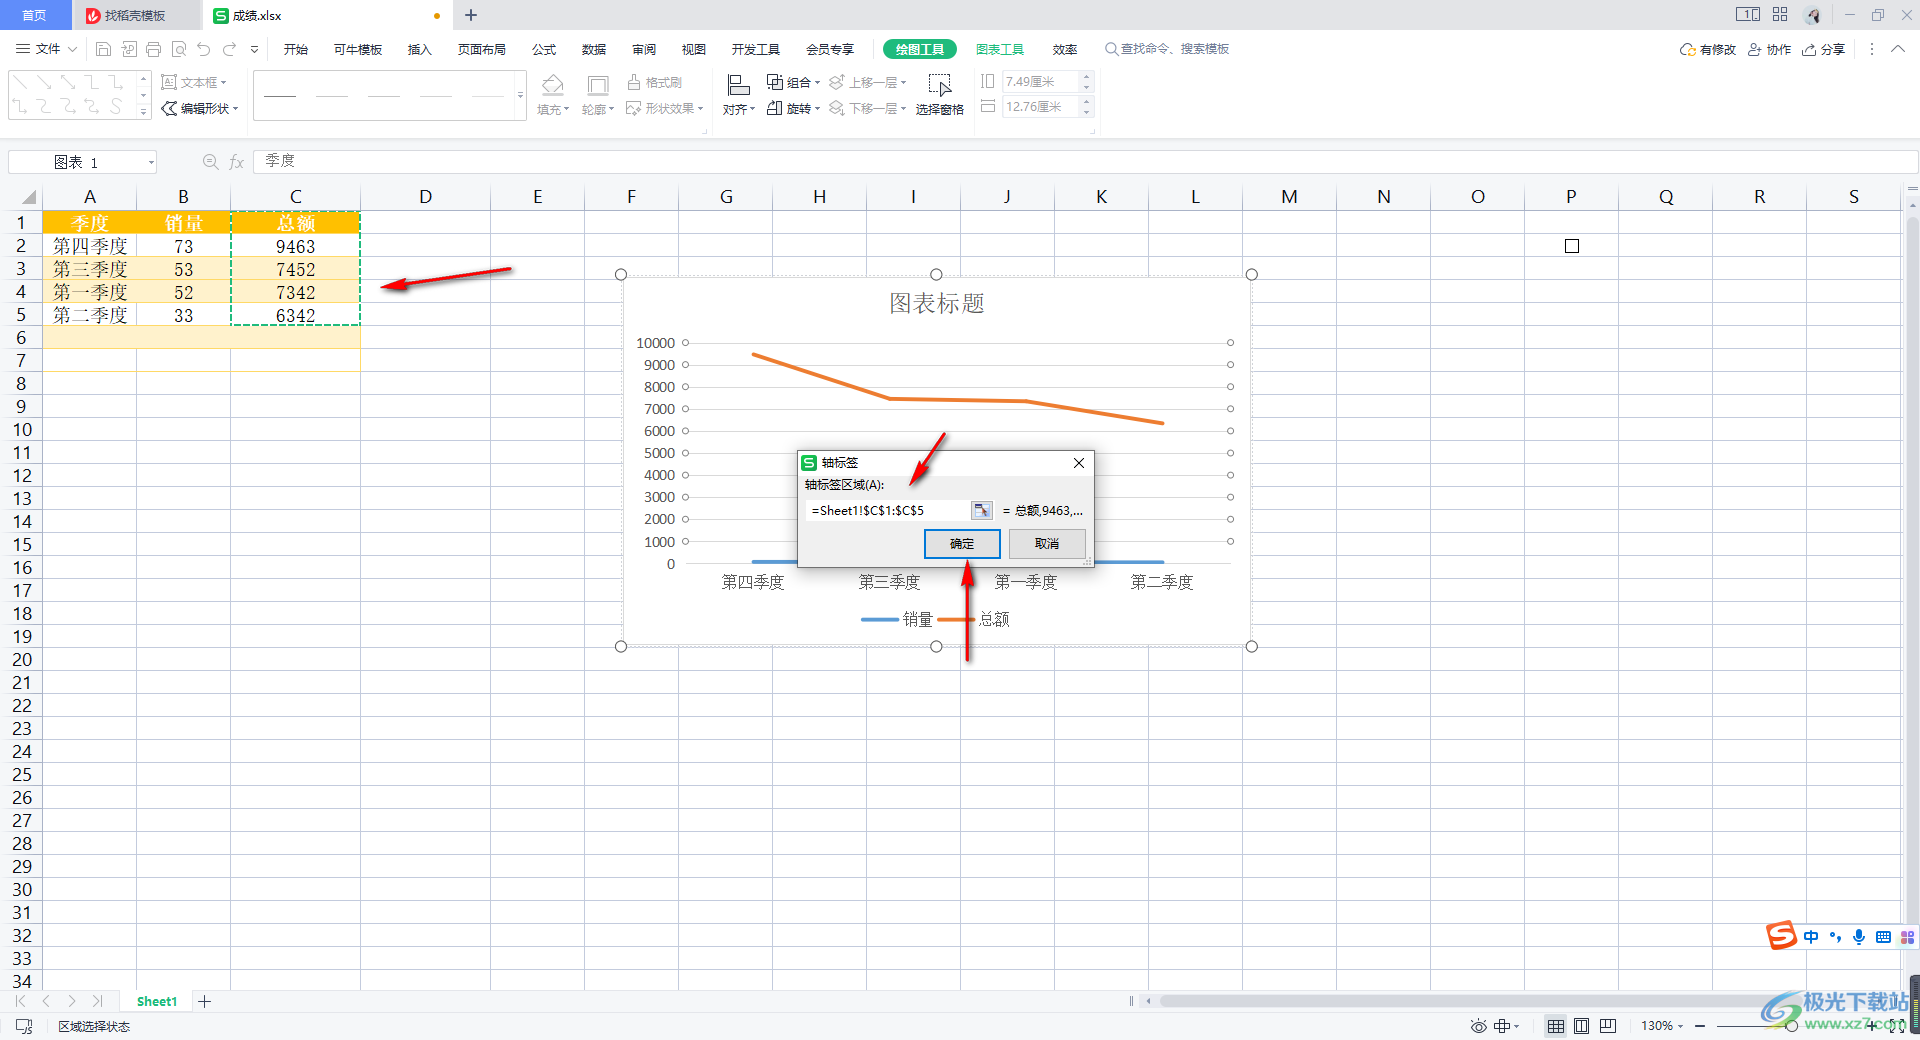
Task: Click the formula bar input
Action: tap(1085, 161)
